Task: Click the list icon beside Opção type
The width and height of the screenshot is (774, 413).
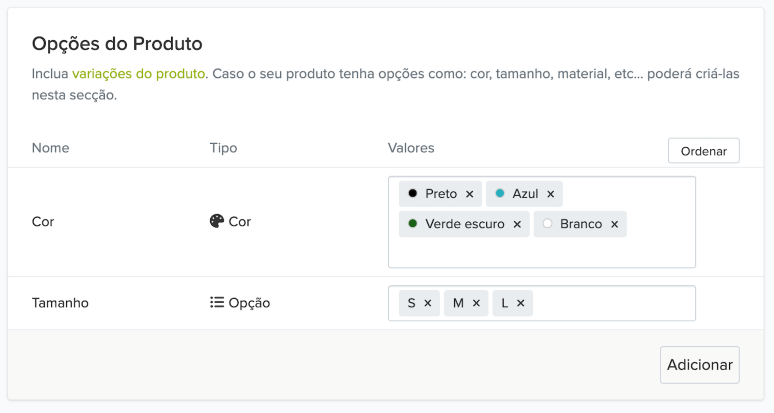Action: 217,303
